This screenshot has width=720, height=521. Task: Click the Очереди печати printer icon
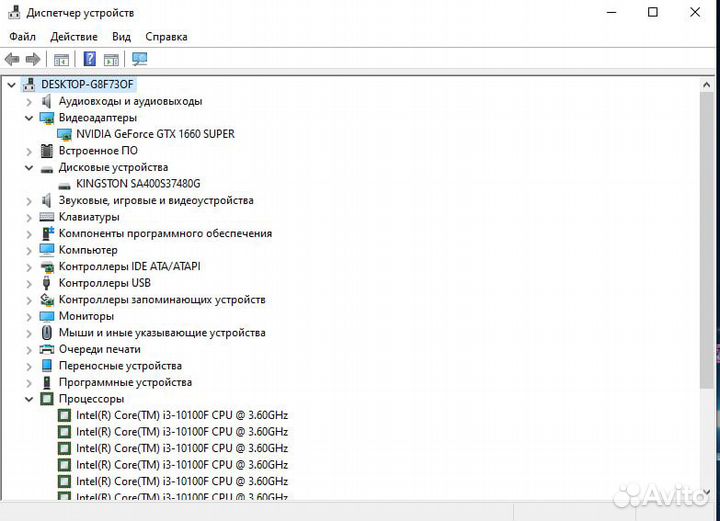point(47,349)
